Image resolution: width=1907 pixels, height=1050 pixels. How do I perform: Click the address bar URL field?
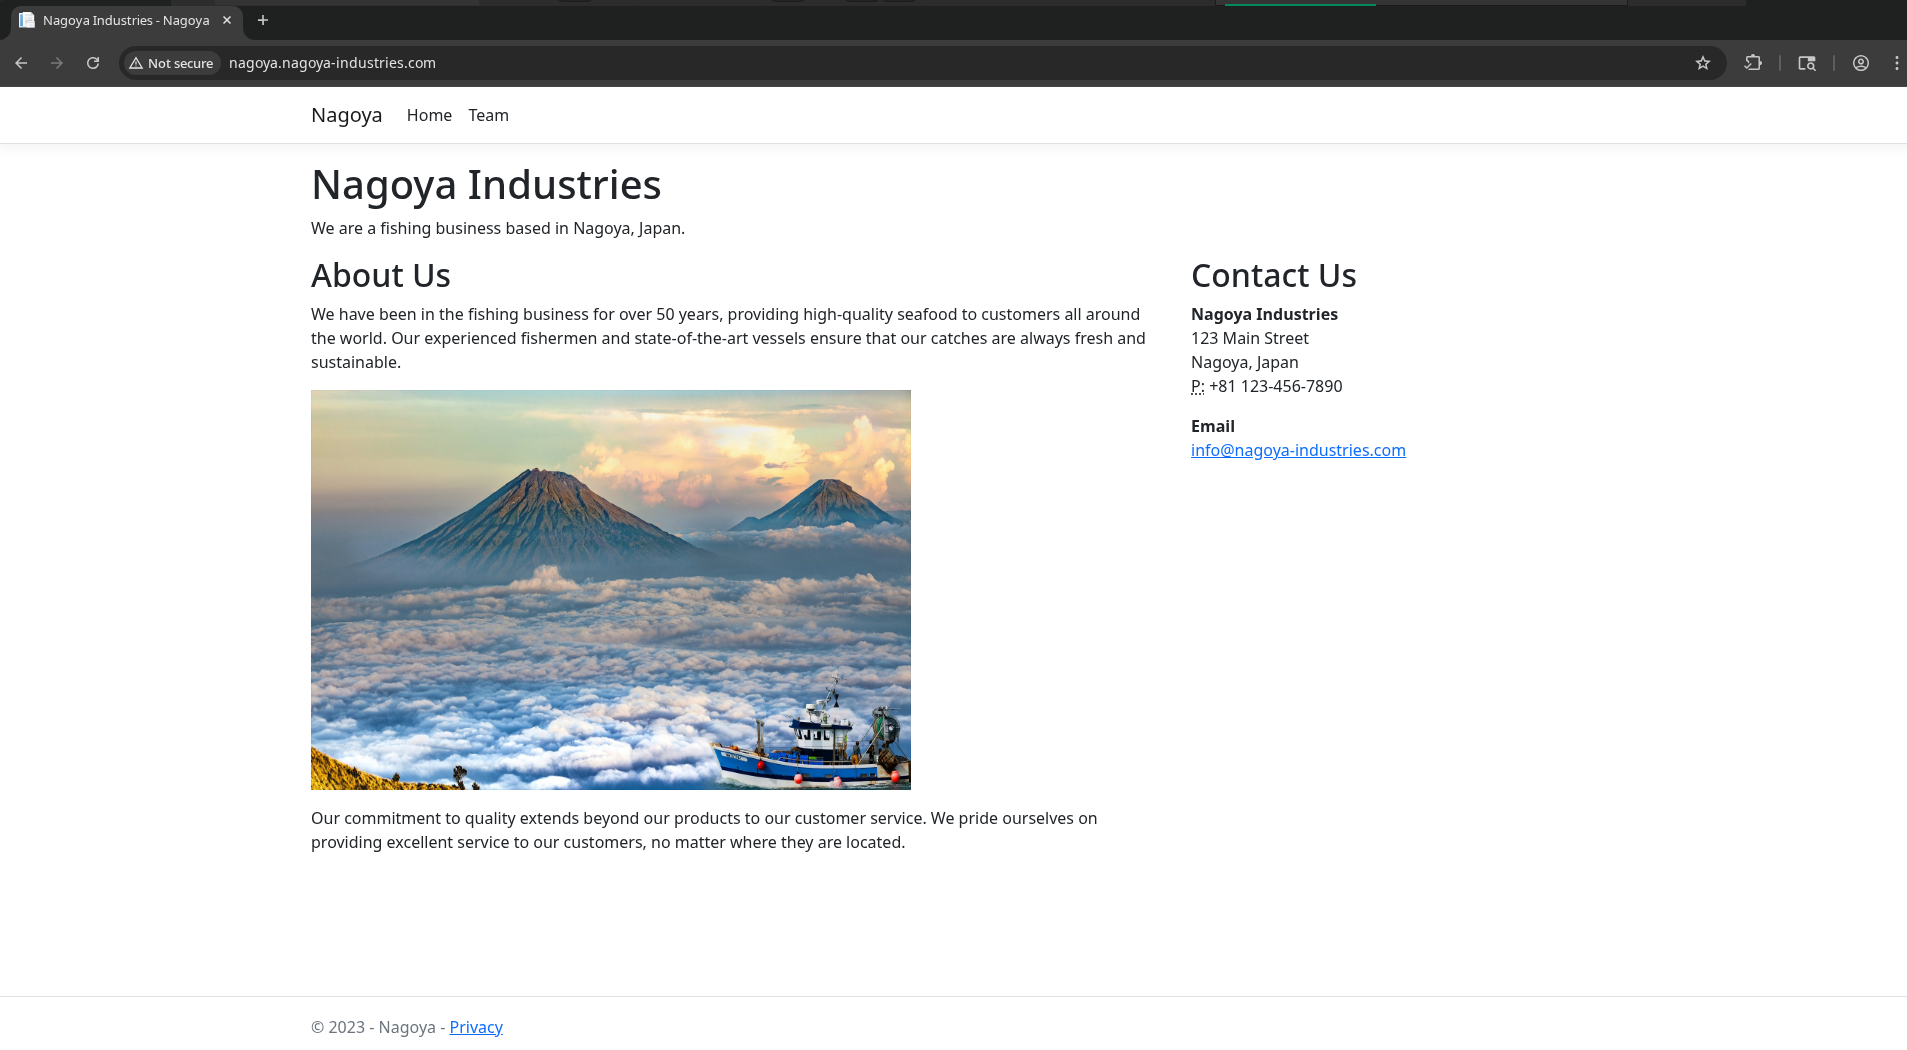click(800, 63)
